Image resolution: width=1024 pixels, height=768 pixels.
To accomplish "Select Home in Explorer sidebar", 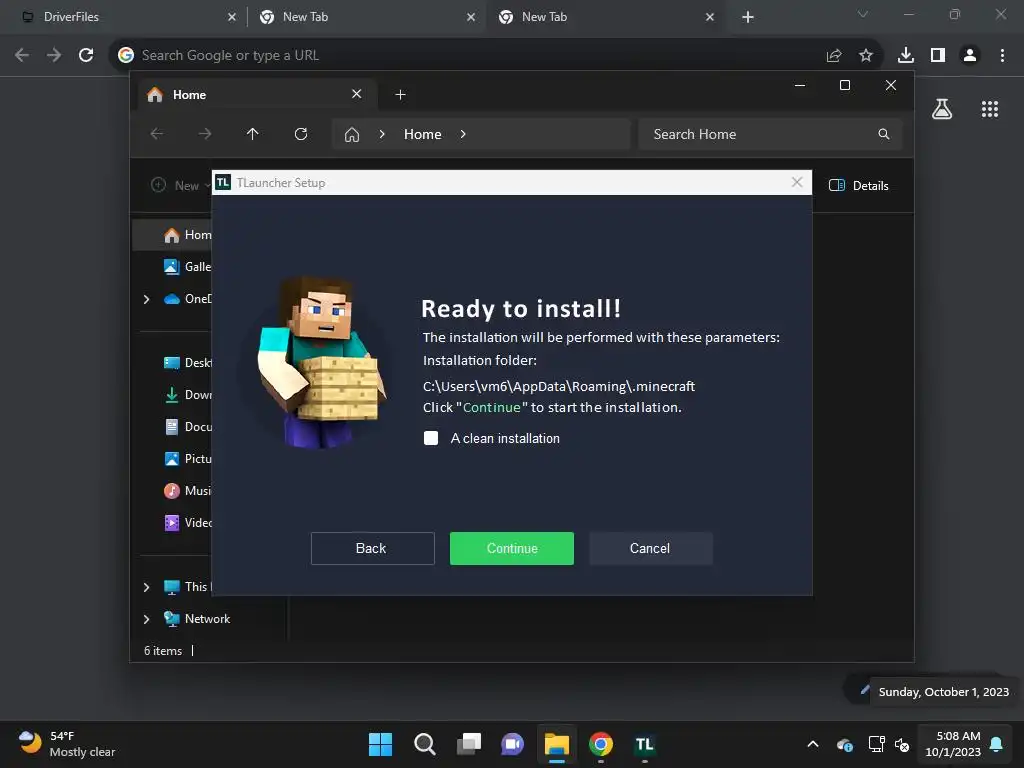I will pos(173,235).
